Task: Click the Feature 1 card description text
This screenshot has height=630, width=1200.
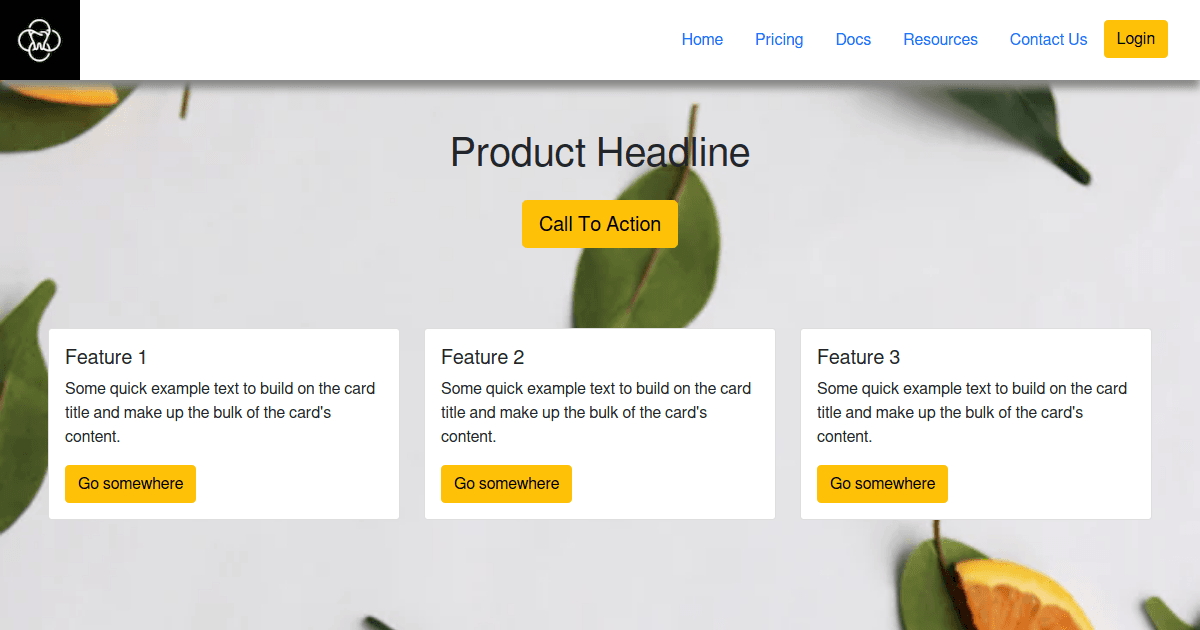Action: [x=220, y=412]
